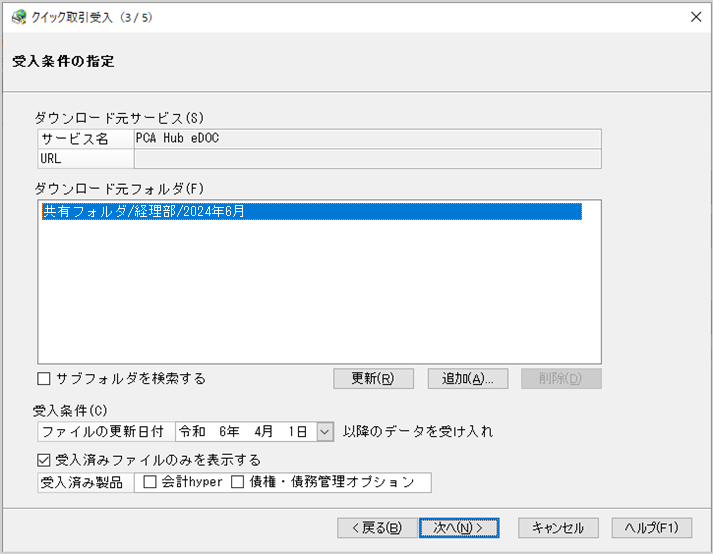
Task: Click 追加(A)... to add a folder
Action: (x=468, y=379)
